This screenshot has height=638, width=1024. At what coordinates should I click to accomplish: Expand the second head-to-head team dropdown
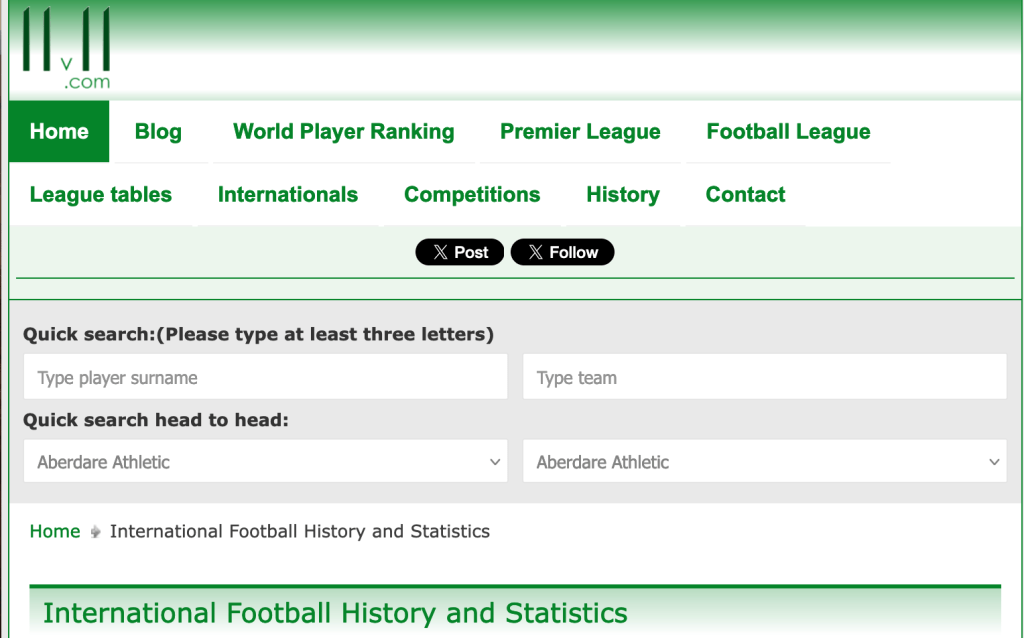pos(764,462)
